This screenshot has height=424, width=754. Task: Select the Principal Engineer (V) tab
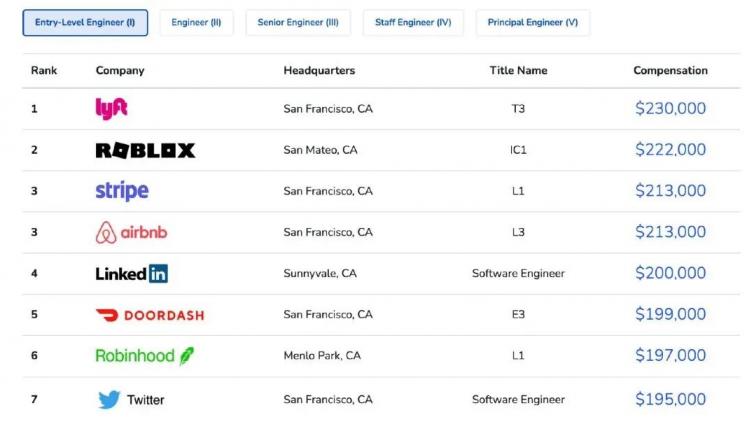[532, 23]
